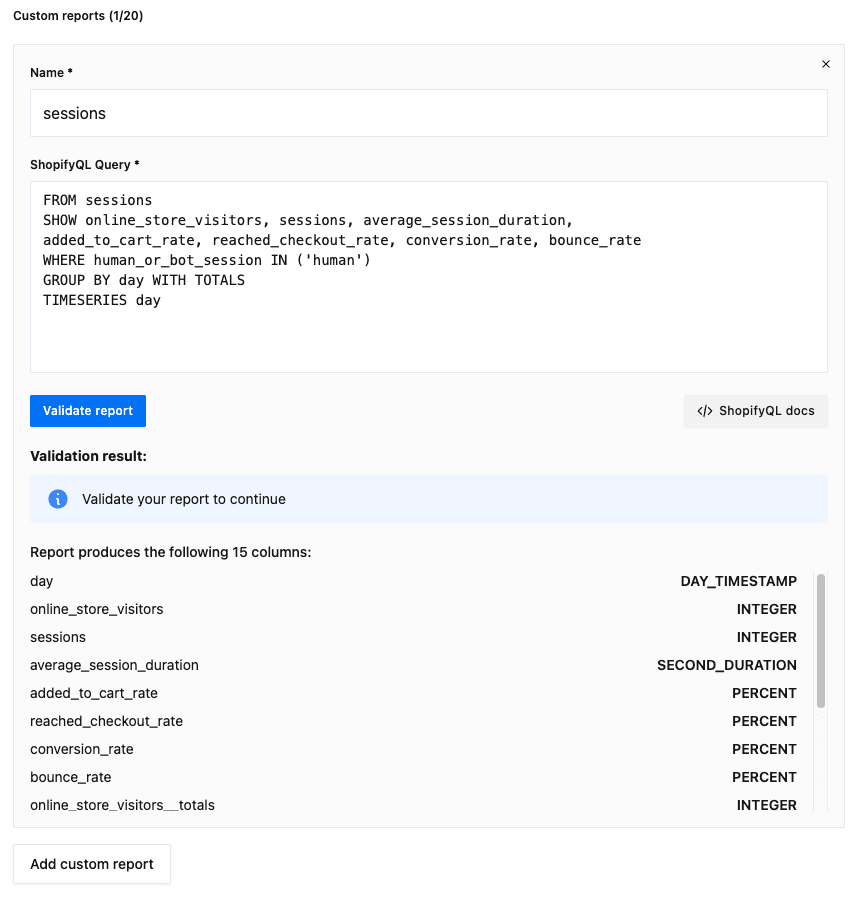Viewport: 854px width, 897px height.
Task: Click the 'Validation result:' heading
Action: point(88,456)
